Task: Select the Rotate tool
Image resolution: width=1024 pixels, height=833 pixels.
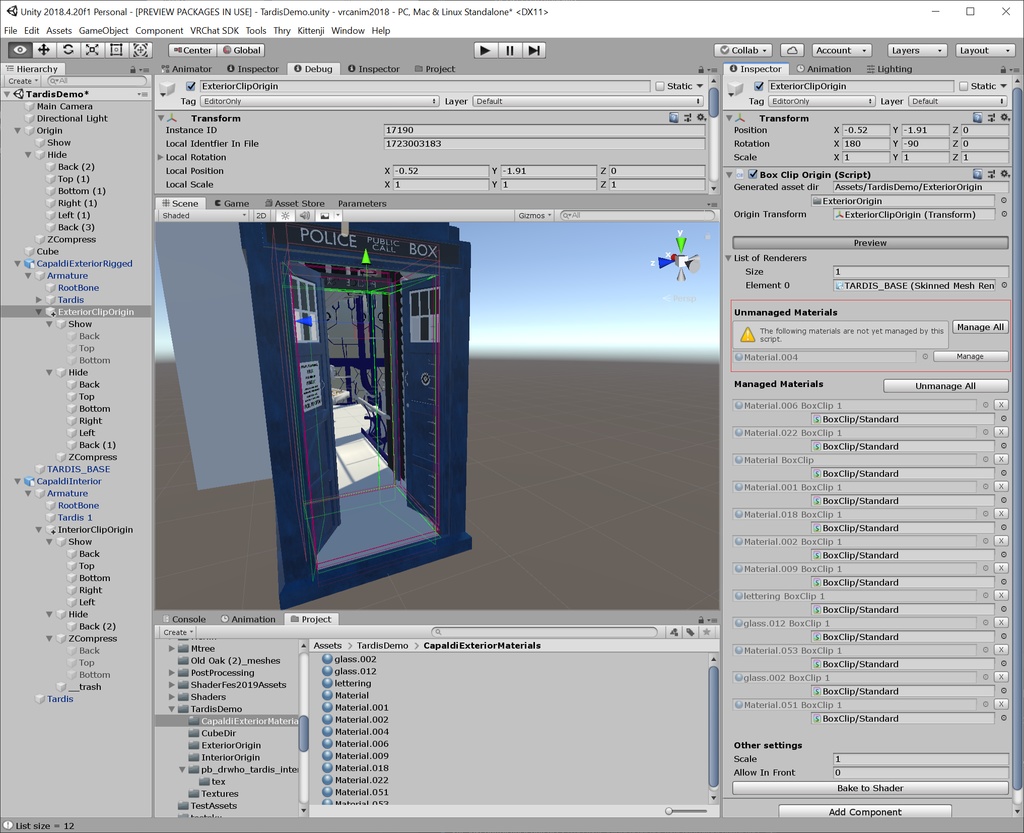Action: [x=67, y=50]
